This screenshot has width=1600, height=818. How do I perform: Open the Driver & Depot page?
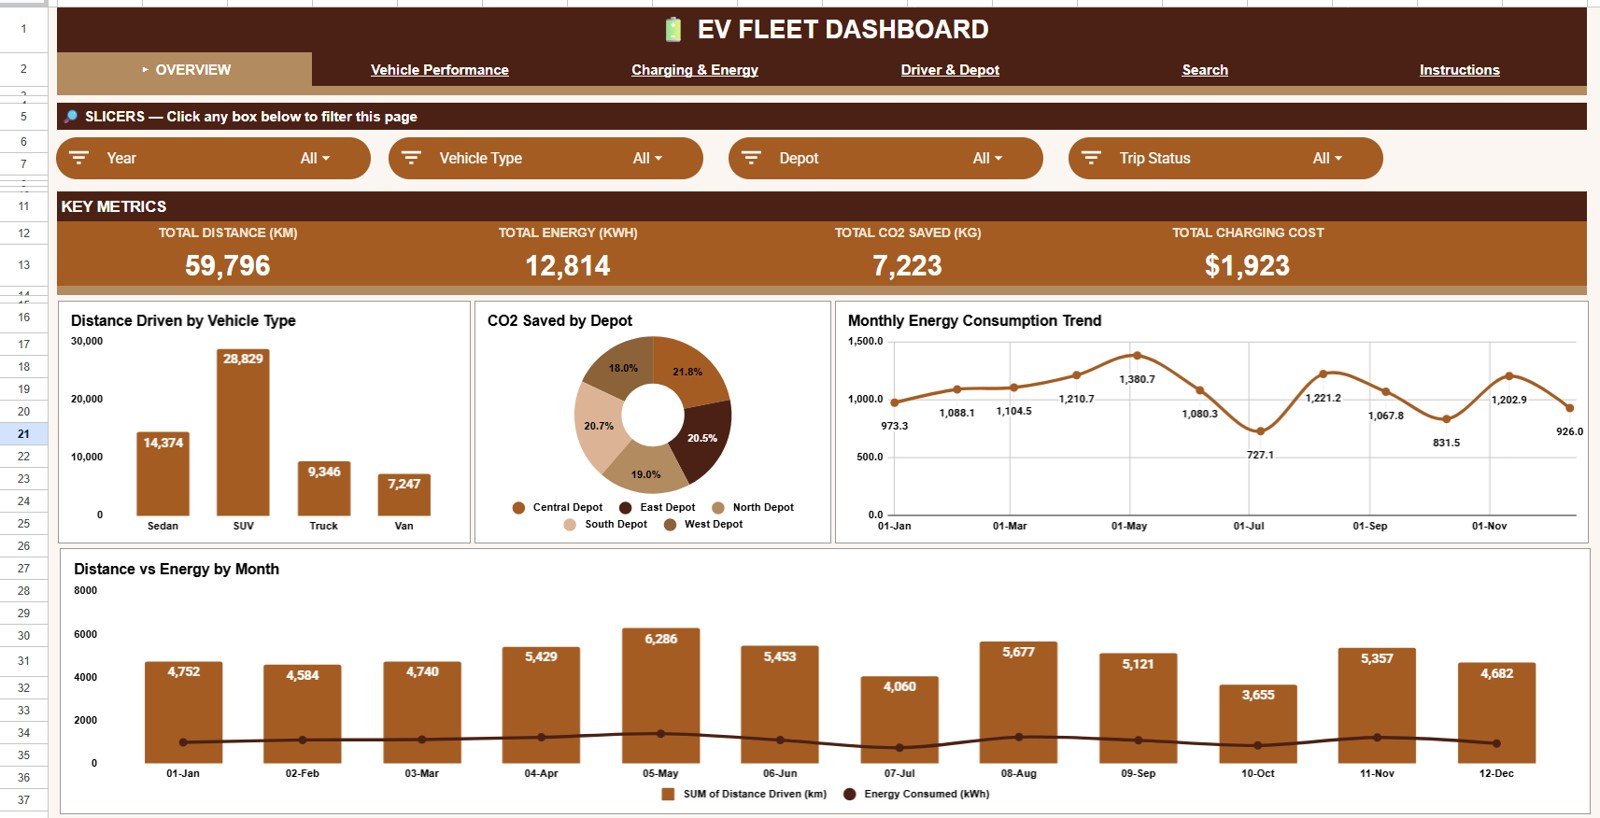click(x=950, y=70)
